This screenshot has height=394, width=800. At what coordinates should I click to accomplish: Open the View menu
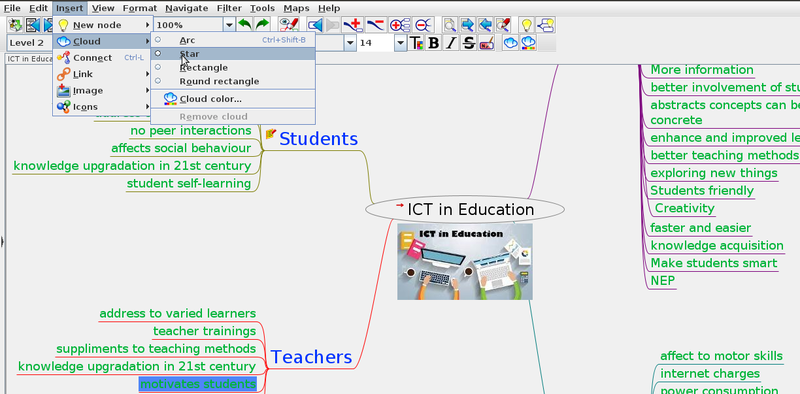(103, 8)
